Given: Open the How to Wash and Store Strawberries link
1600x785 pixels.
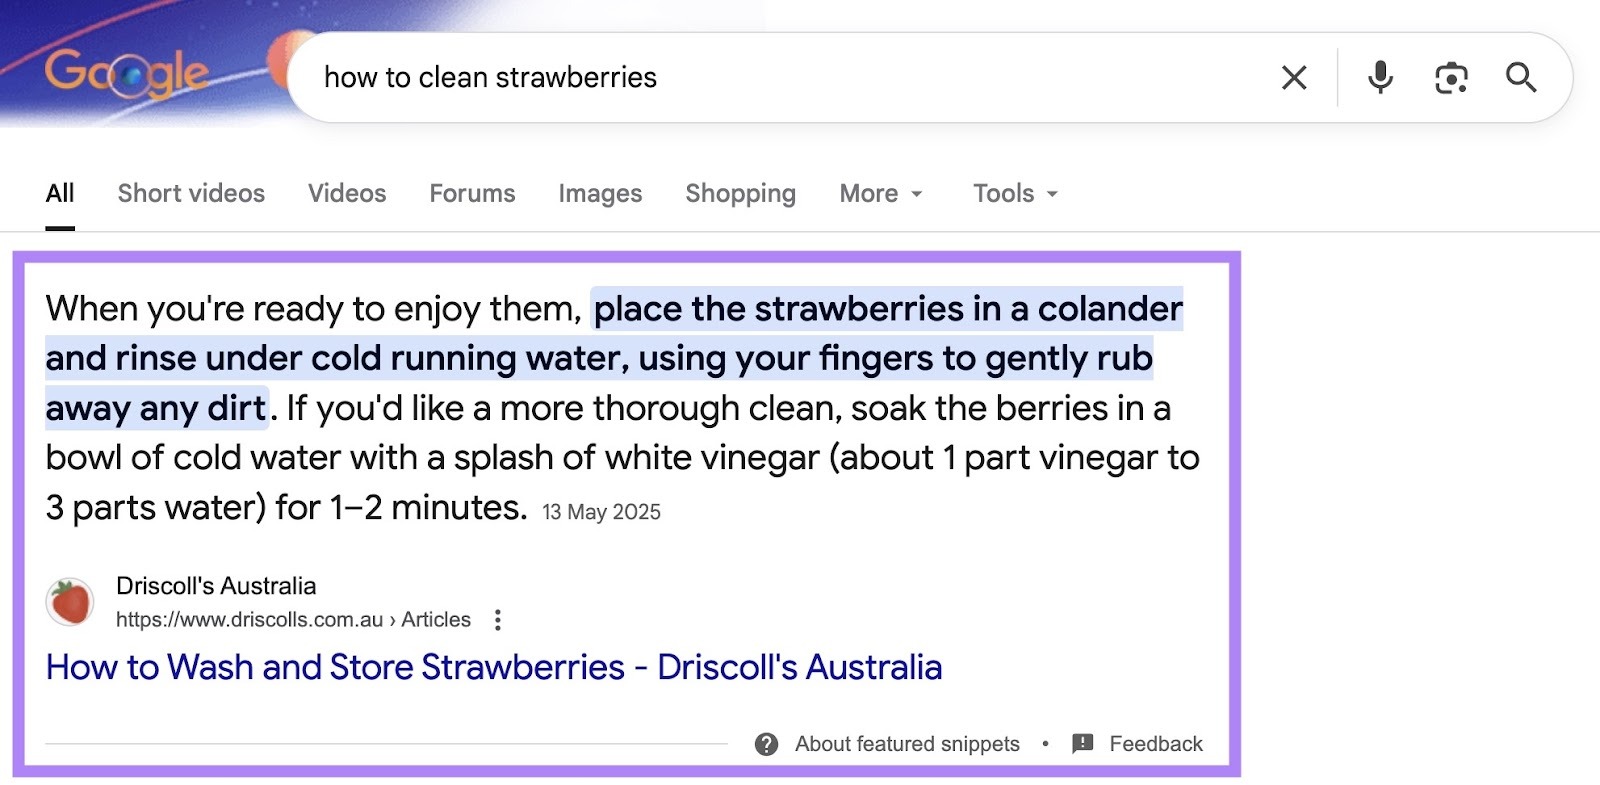Looking at the screenshot, I should click(494, 667).
